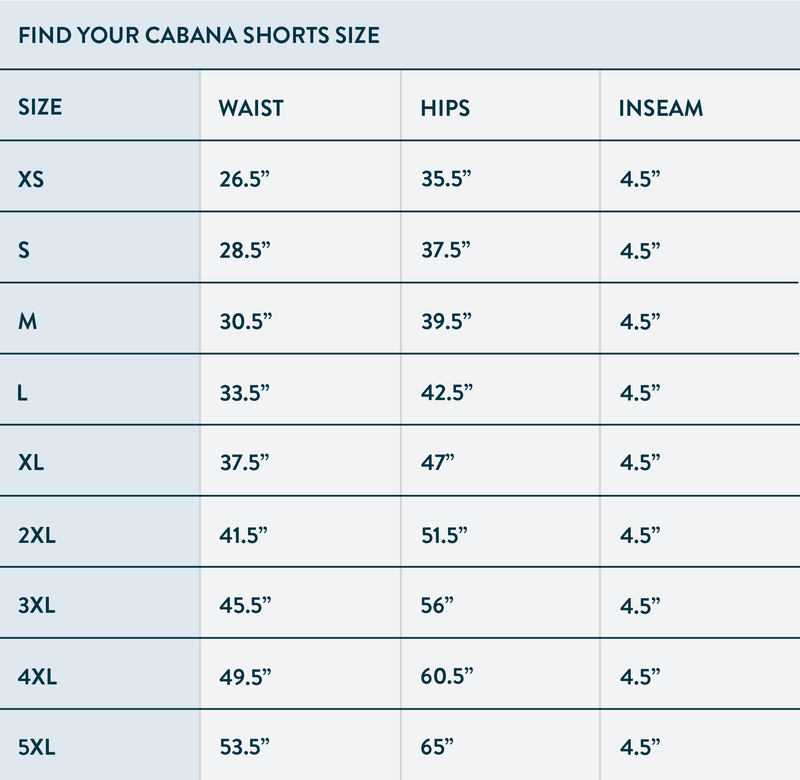
Task: Select the M size row label
Action: click(x=28, y=322)
